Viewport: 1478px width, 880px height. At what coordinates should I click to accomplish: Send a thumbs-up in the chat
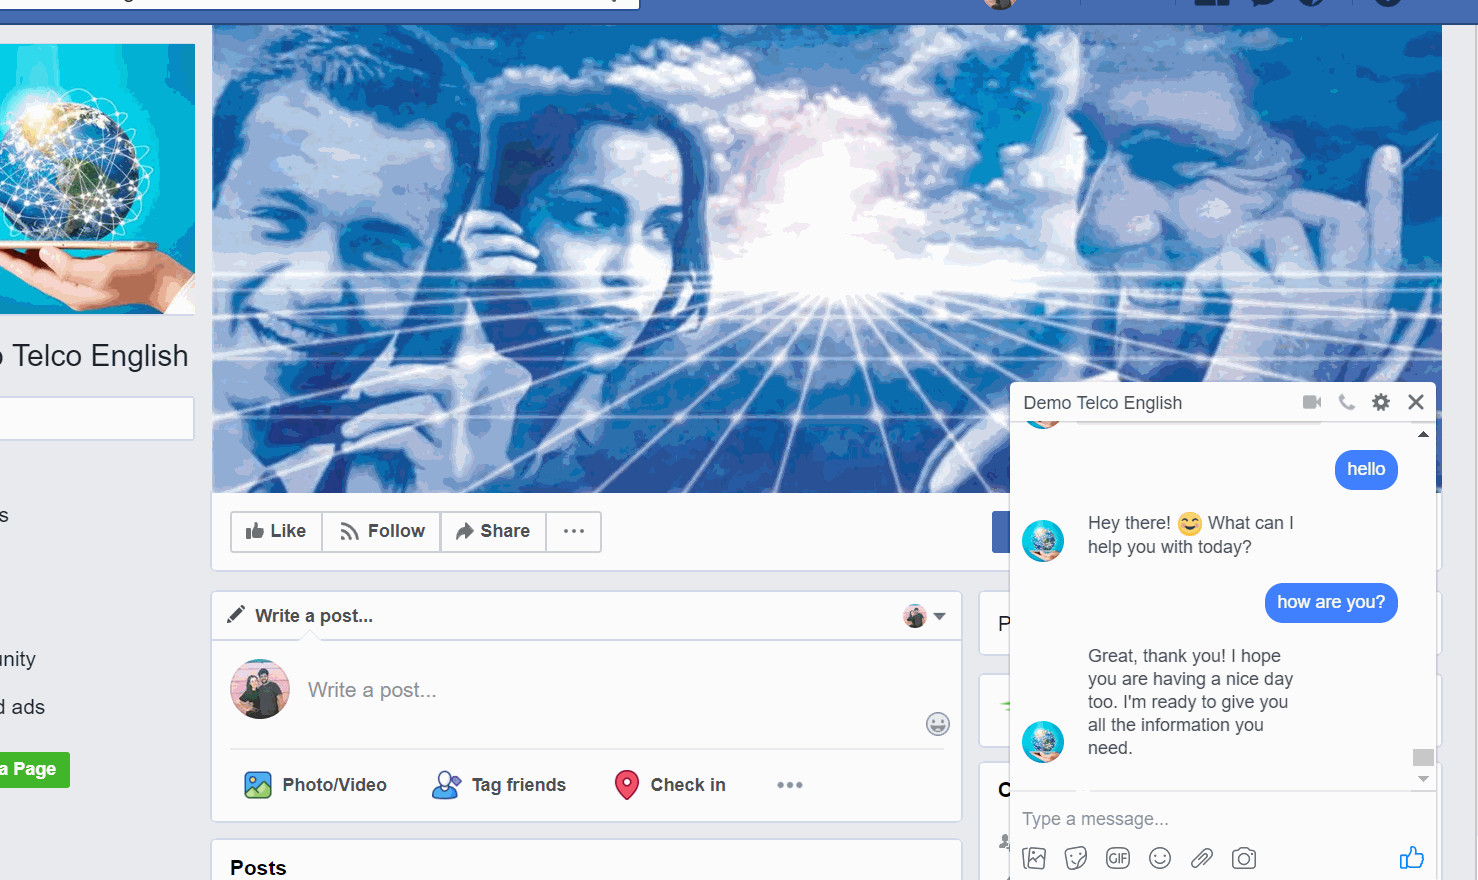pos(1411,858)
